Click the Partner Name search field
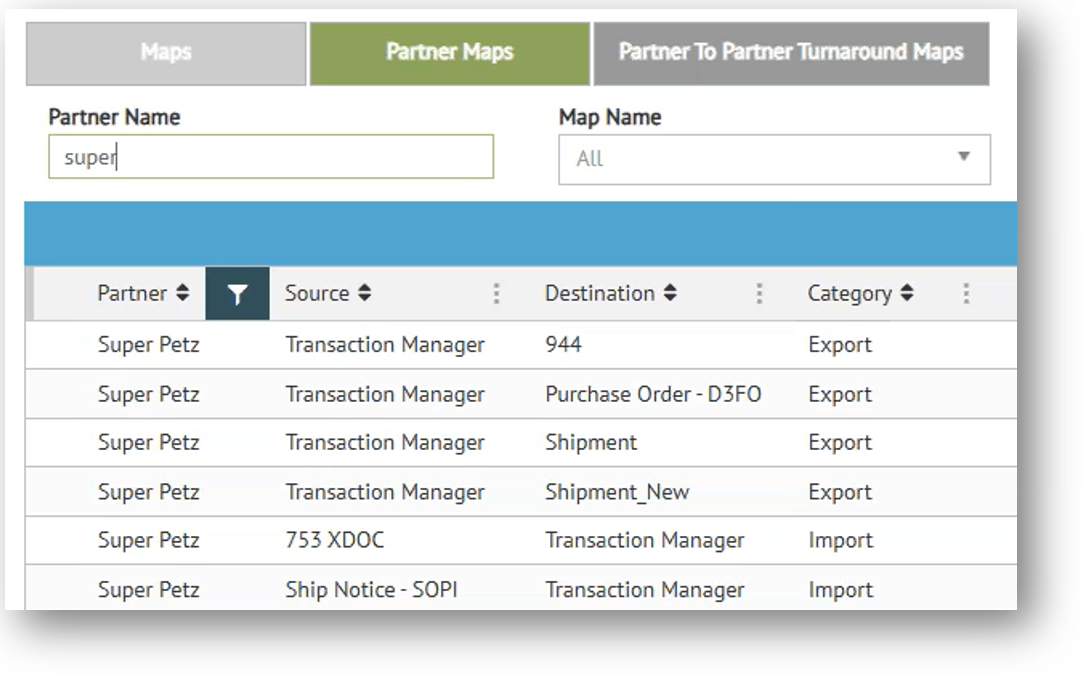1084x700 pixels. (x=270, y=158)
